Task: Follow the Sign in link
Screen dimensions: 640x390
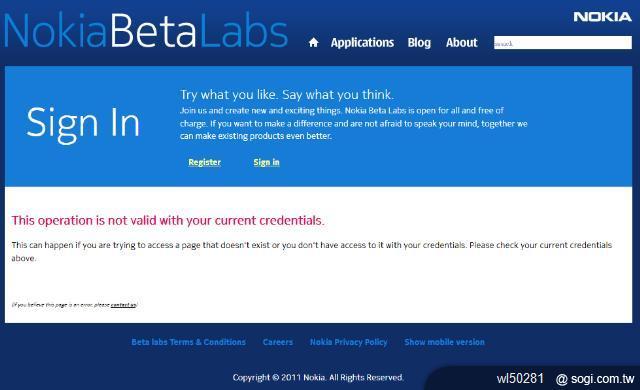Action: pos(267,162)
